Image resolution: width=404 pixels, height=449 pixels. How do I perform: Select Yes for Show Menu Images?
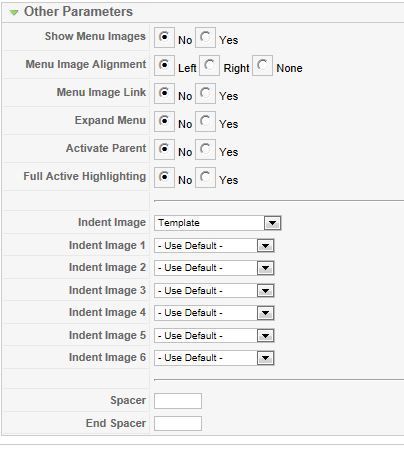pos(205,37)
